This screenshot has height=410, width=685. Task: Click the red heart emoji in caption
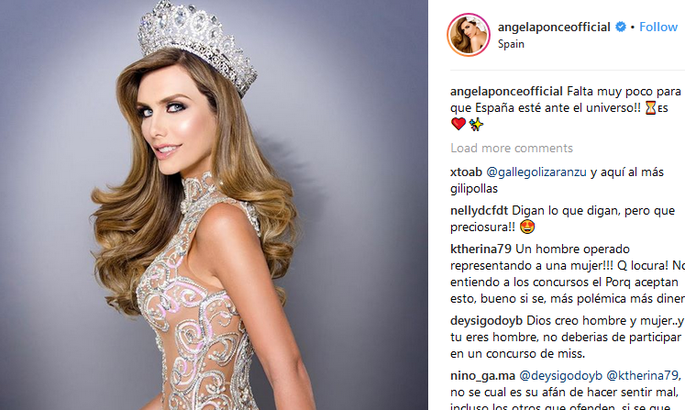(458, 124)
